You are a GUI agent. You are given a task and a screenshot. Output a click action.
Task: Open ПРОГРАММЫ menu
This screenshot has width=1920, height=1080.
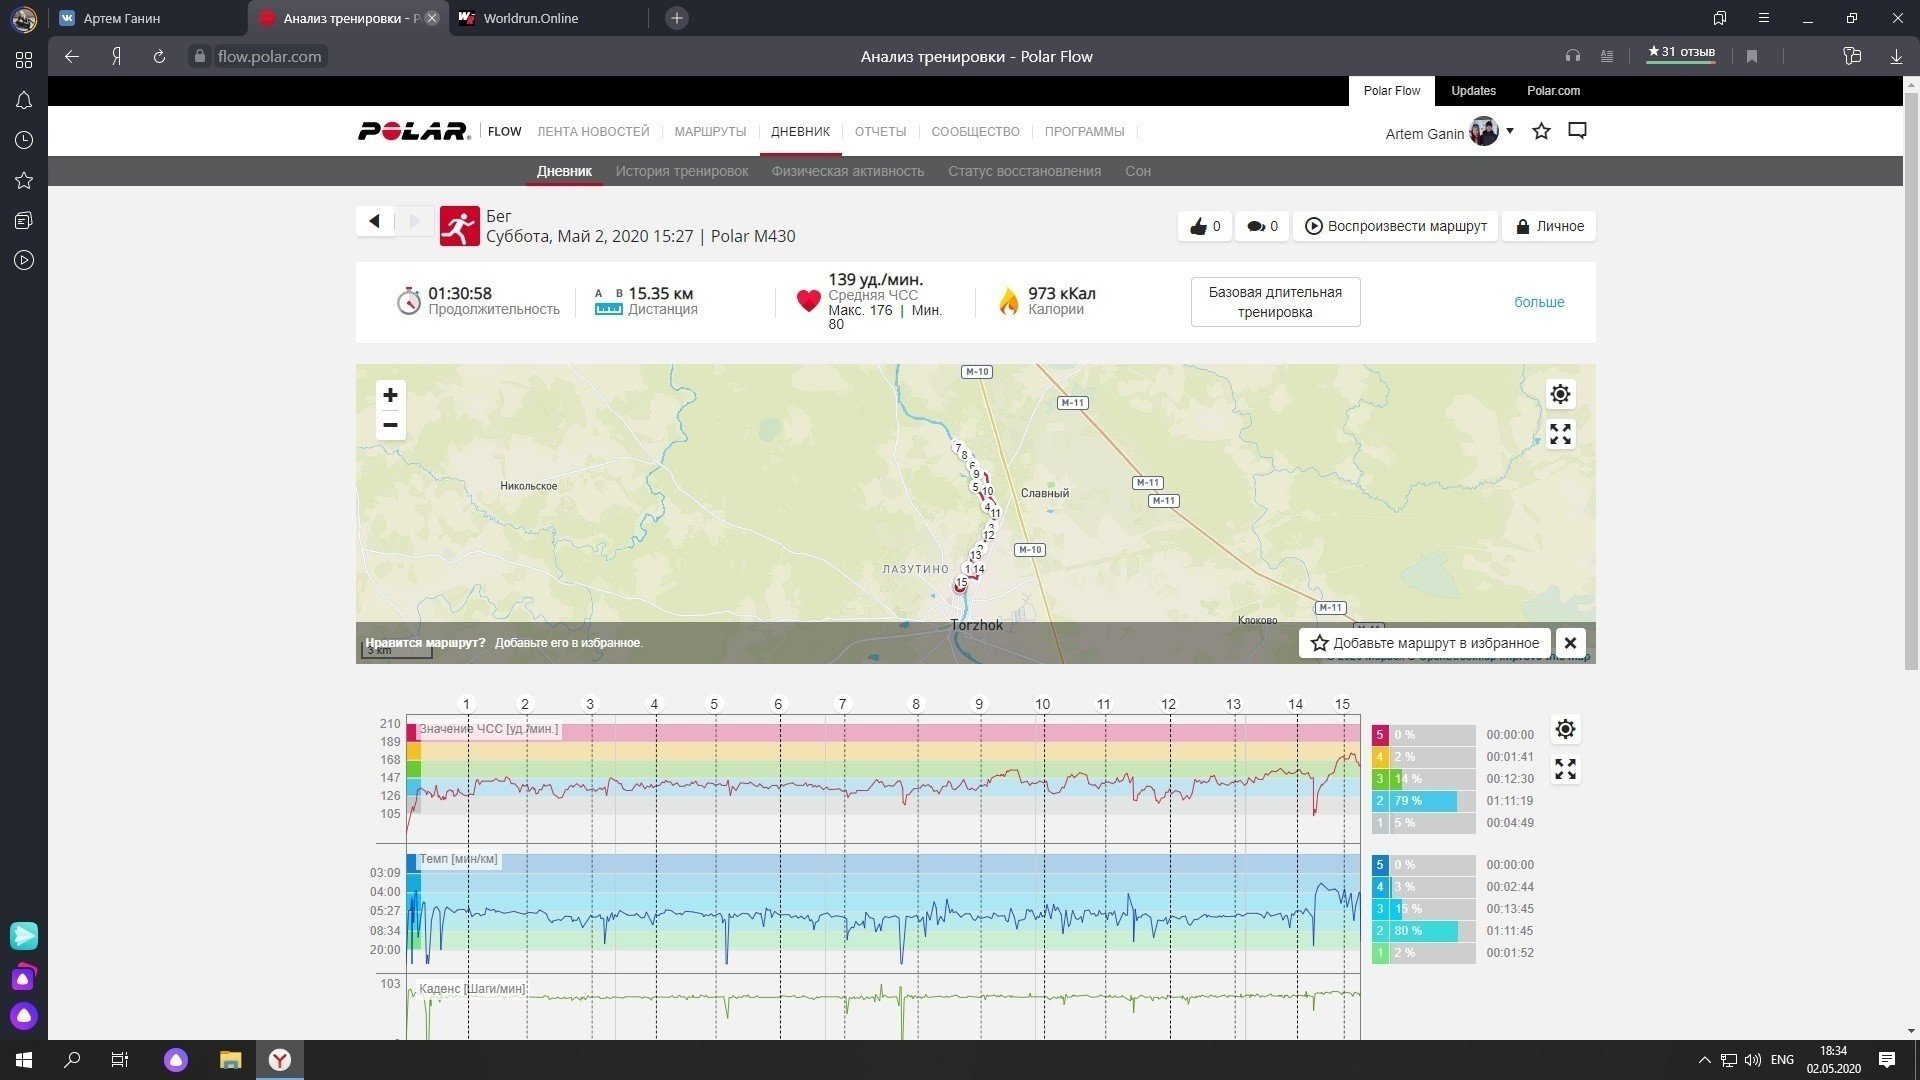[1084, 131]
